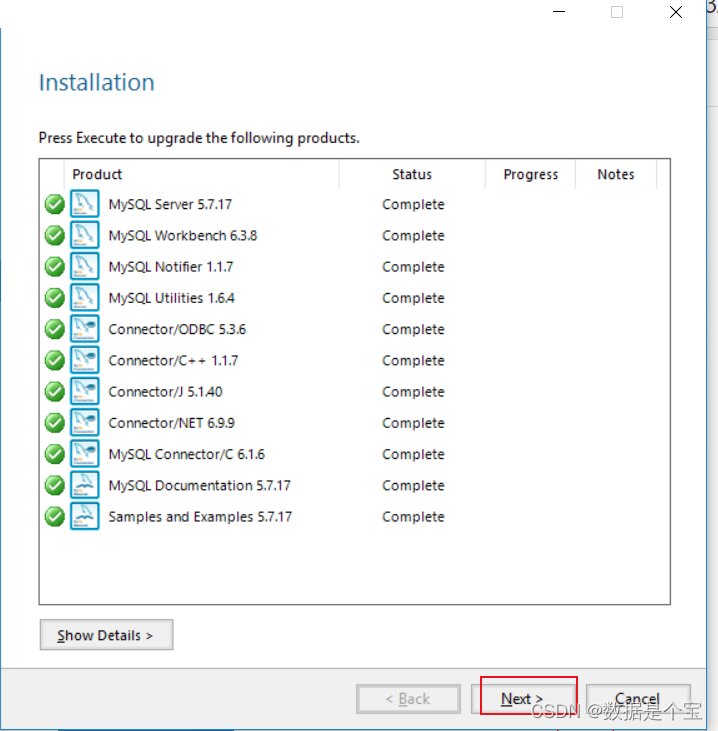The height and width of the screenshot is (731, 718).
Task: Select the Connector/ODBC 5.3.6 row text
Action: 177,329
